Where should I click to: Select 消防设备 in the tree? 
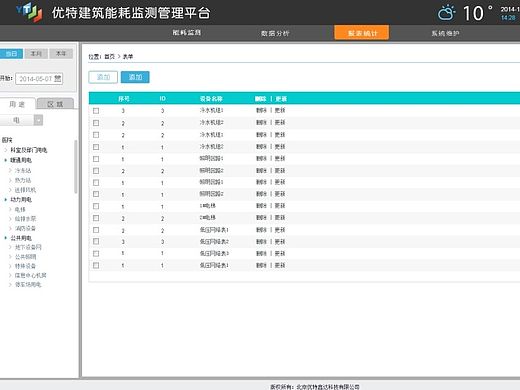(x=25, y=228)
